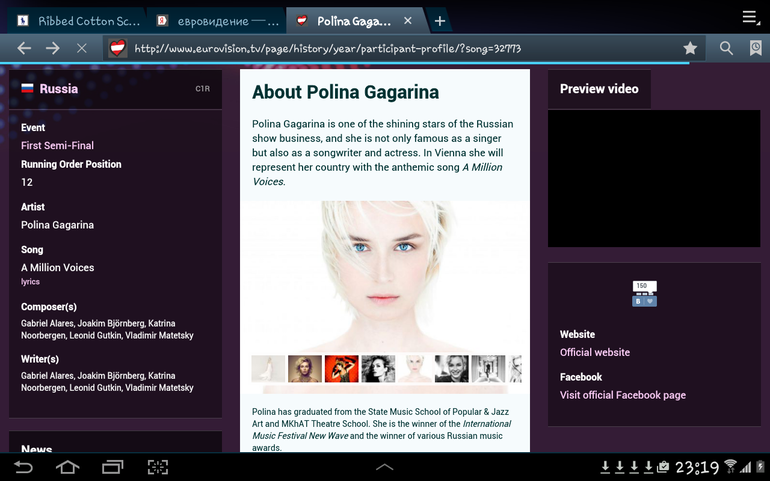Expand the bottom panel chevron
770x481 pixels.
pyautogui.click(x=385, y=467)
